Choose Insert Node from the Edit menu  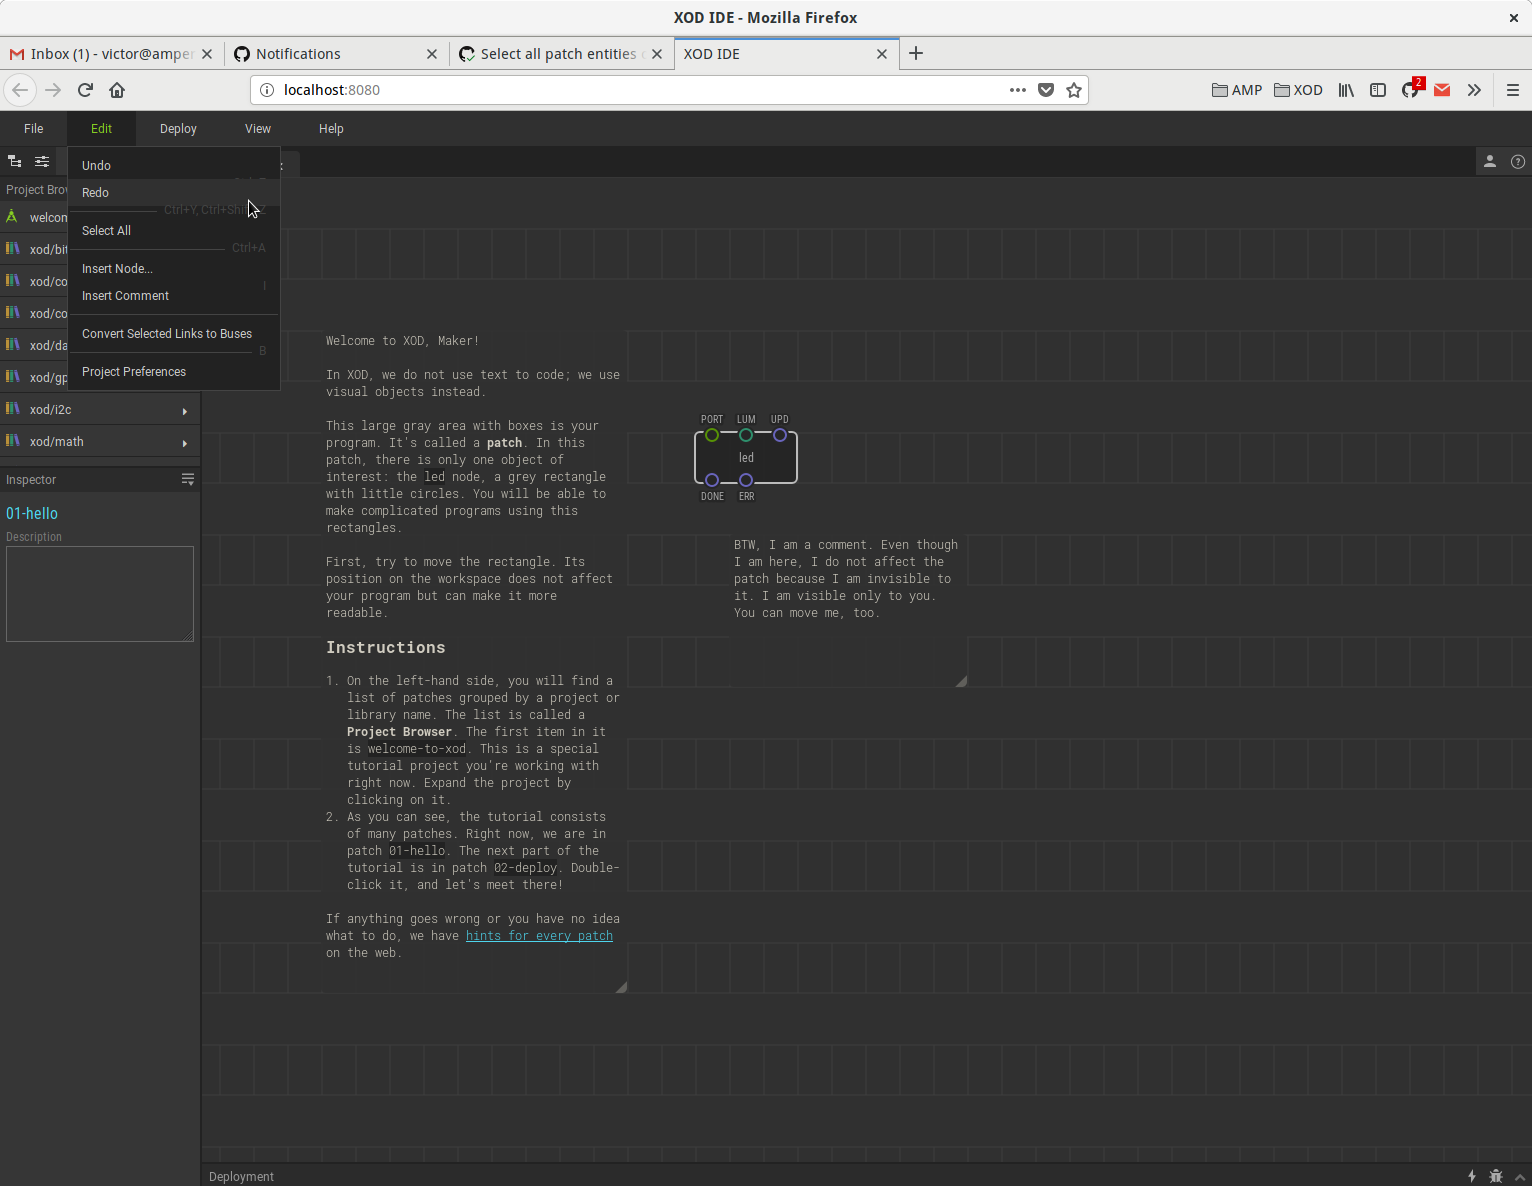pyautogui.click(x=117, y=268)
